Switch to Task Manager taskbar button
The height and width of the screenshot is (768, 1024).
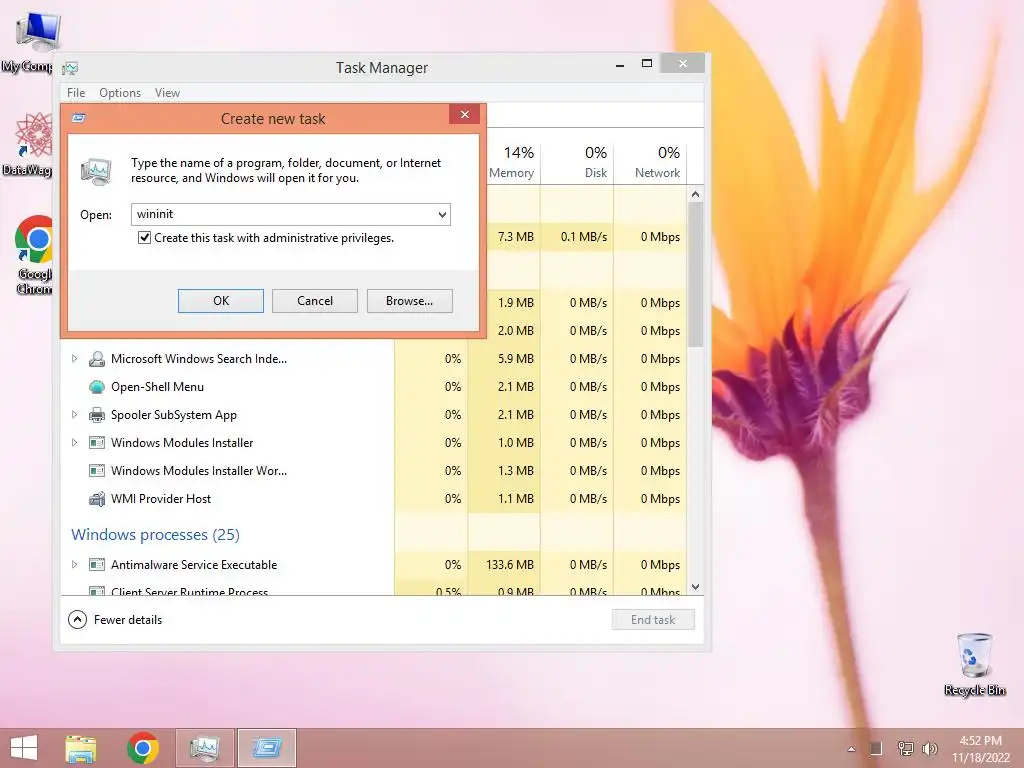204,748
